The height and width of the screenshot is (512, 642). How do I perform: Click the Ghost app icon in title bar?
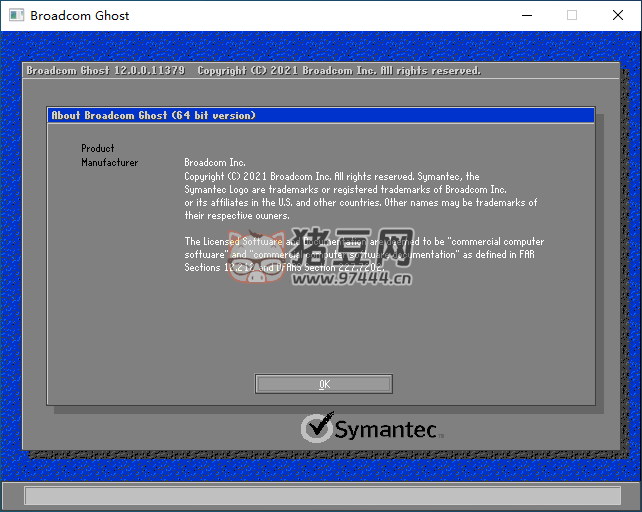[x=15, y=16]
